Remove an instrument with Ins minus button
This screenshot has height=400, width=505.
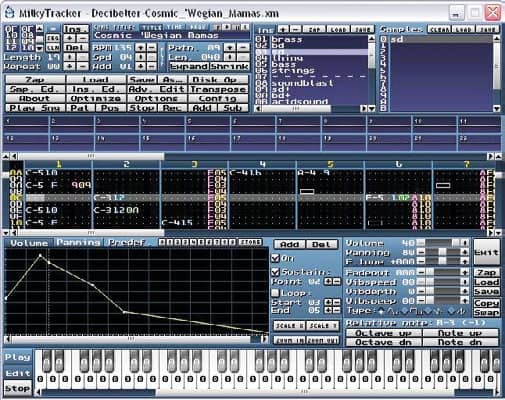pyautogui.click(x=295, y=29)
